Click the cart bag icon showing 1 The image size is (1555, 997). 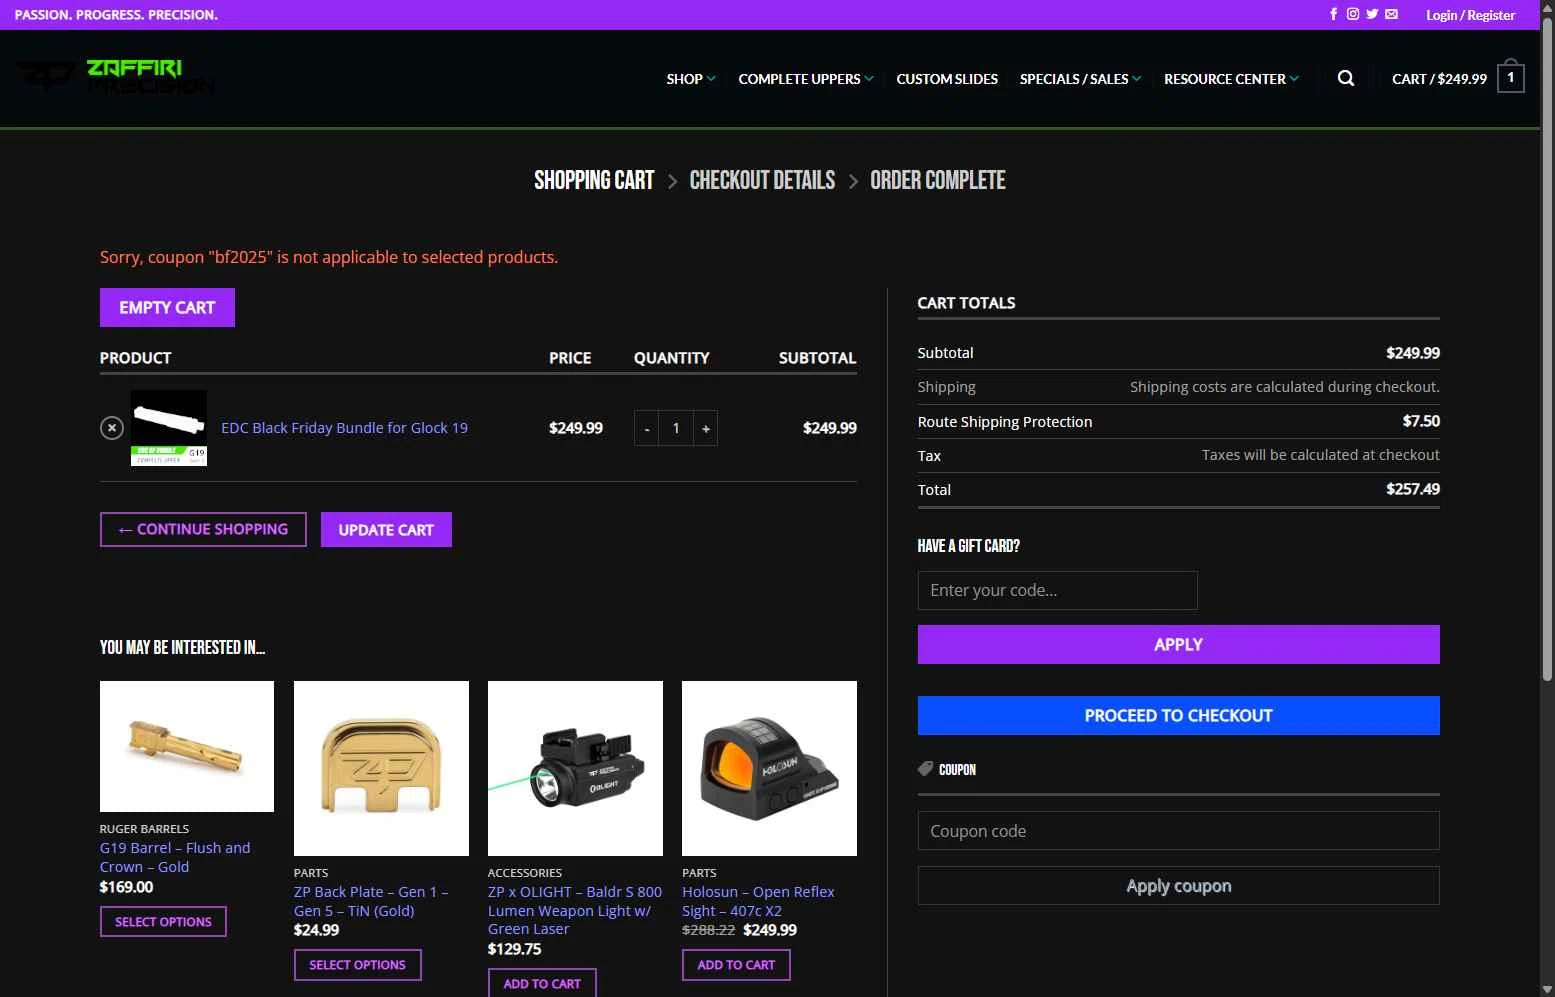point(1510,76)
